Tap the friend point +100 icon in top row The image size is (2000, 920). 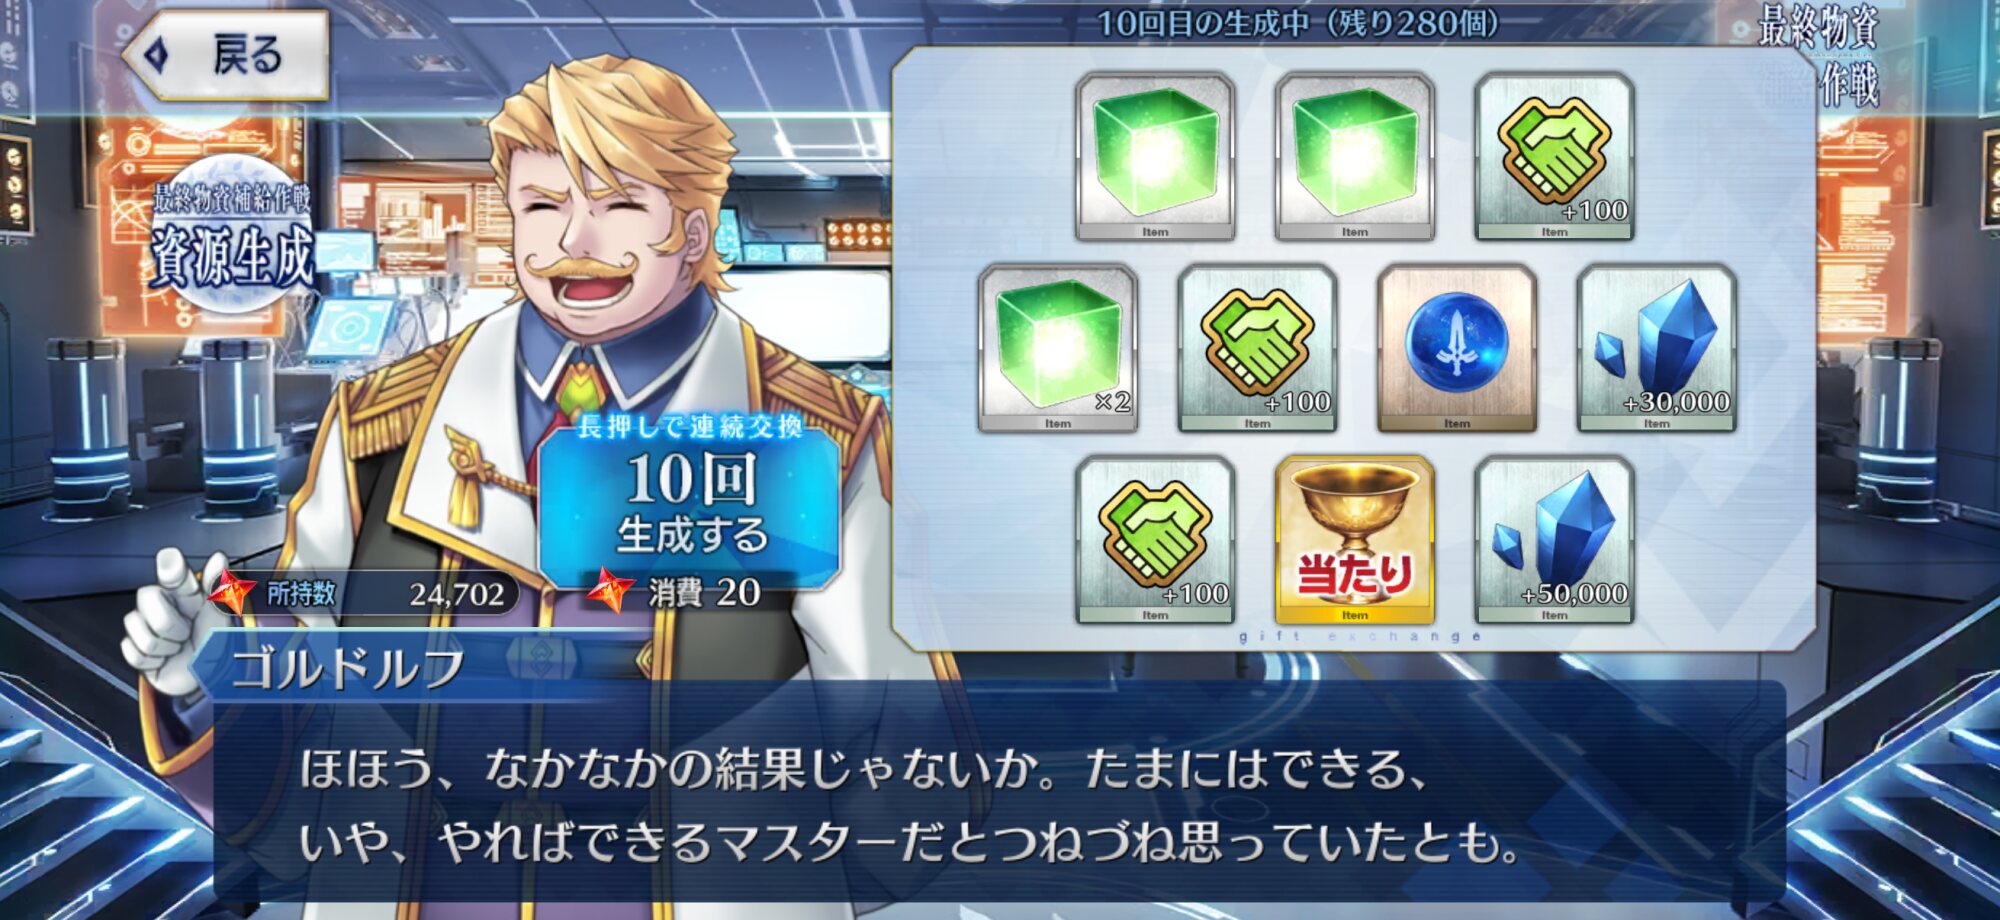tap(1555, 157)
